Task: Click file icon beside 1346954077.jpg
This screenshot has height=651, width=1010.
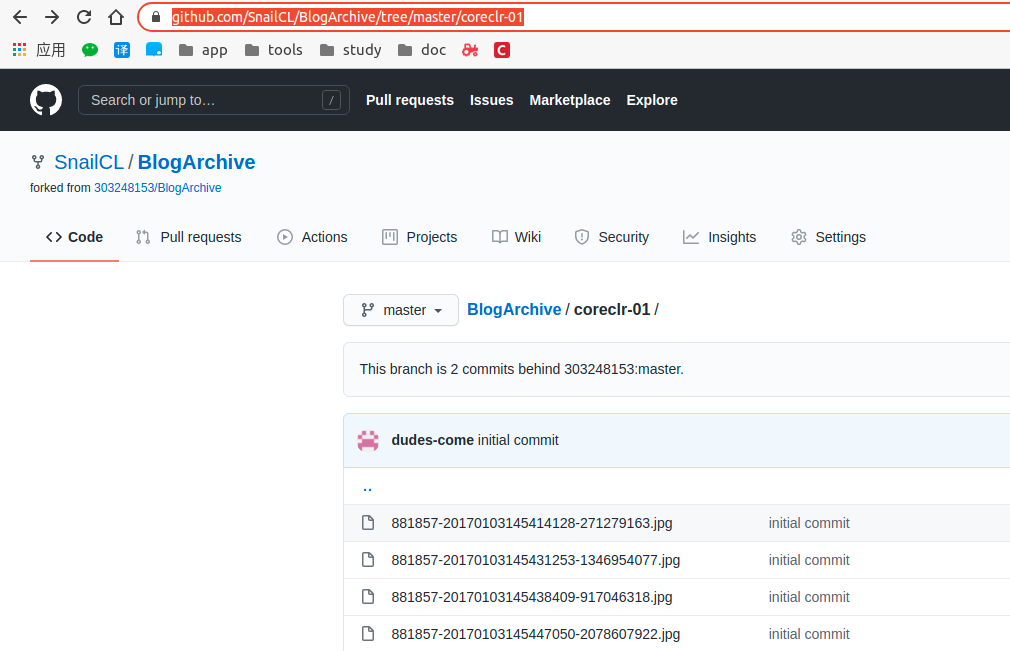Action: [368, 560]
